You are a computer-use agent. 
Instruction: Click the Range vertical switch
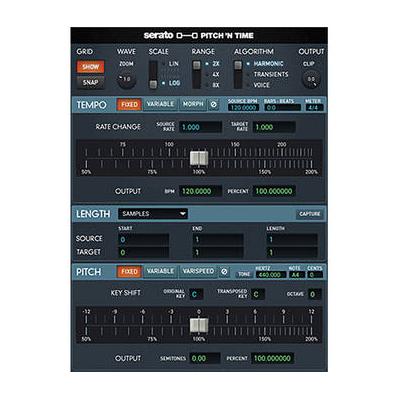[197, 75]
